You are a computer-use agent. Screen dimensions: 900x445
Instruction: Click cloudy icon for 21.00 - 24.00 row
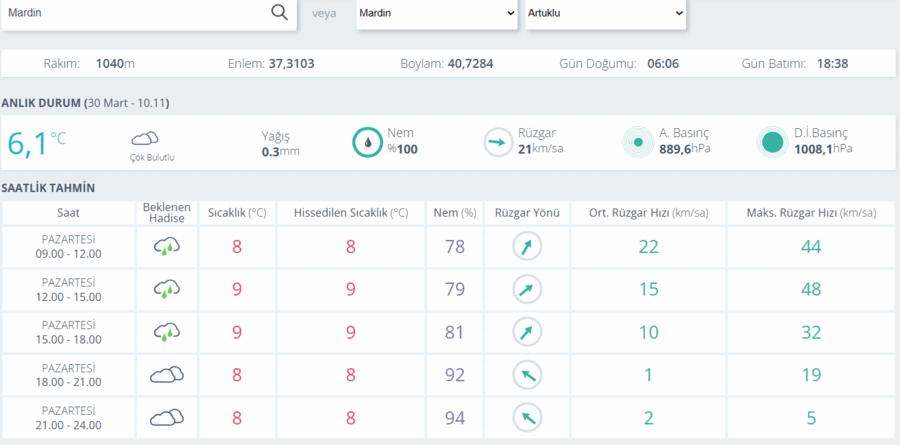167,417
